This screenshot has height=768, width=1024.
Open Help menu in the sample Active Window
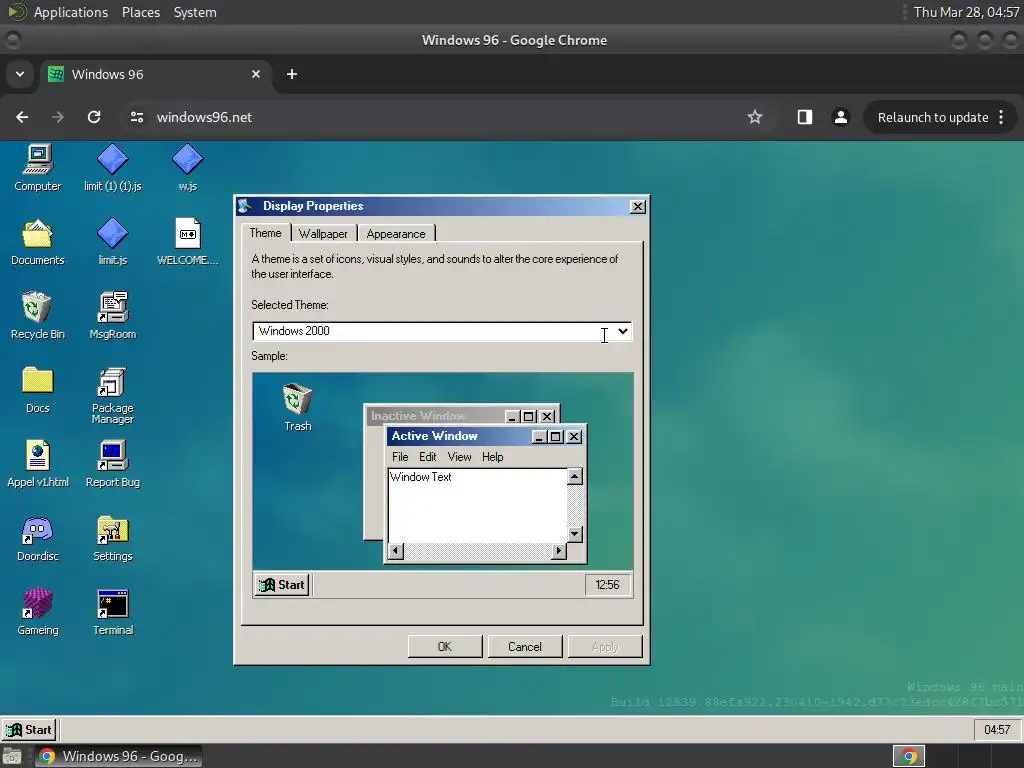pos(492,457)
